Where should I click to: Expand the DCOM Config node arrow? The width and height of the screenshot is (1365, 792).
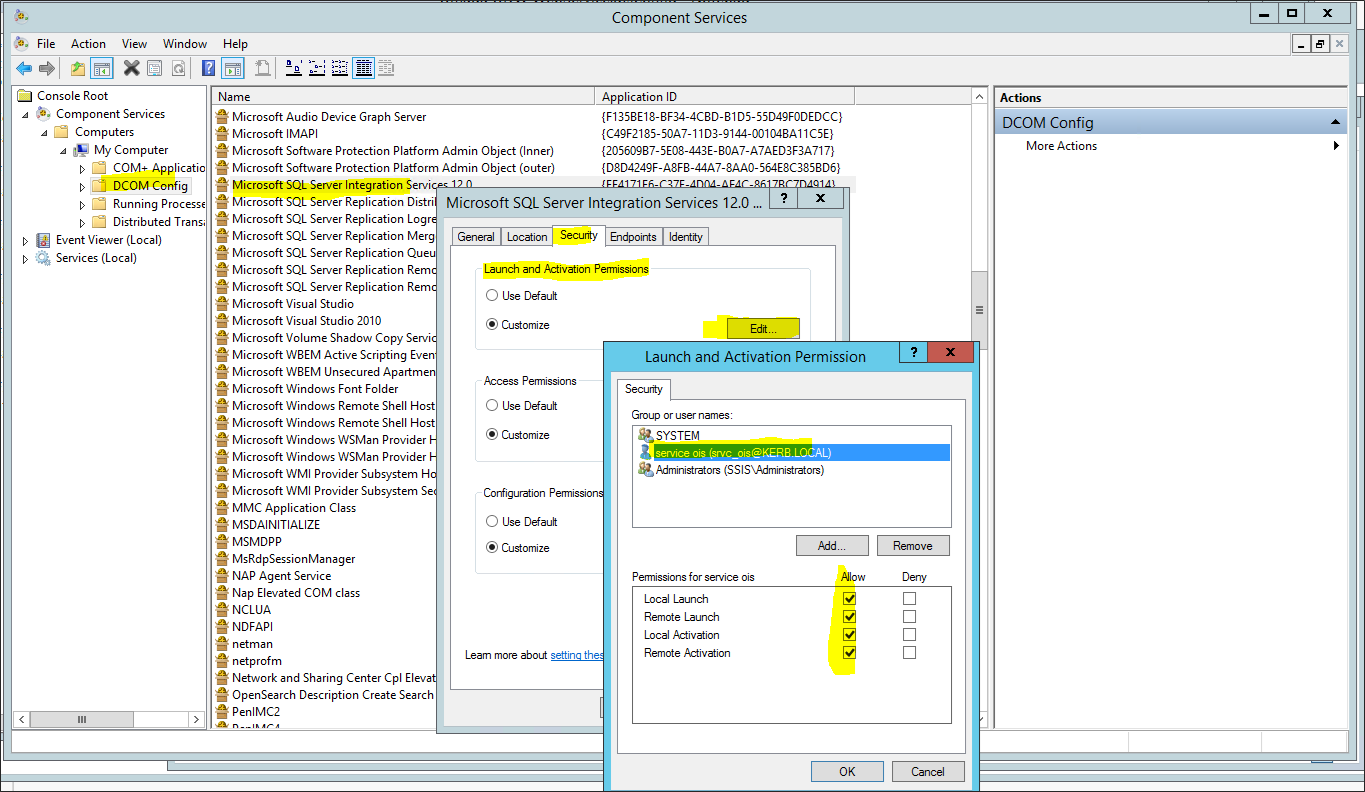pyautogui.click(x=82, y=186)
